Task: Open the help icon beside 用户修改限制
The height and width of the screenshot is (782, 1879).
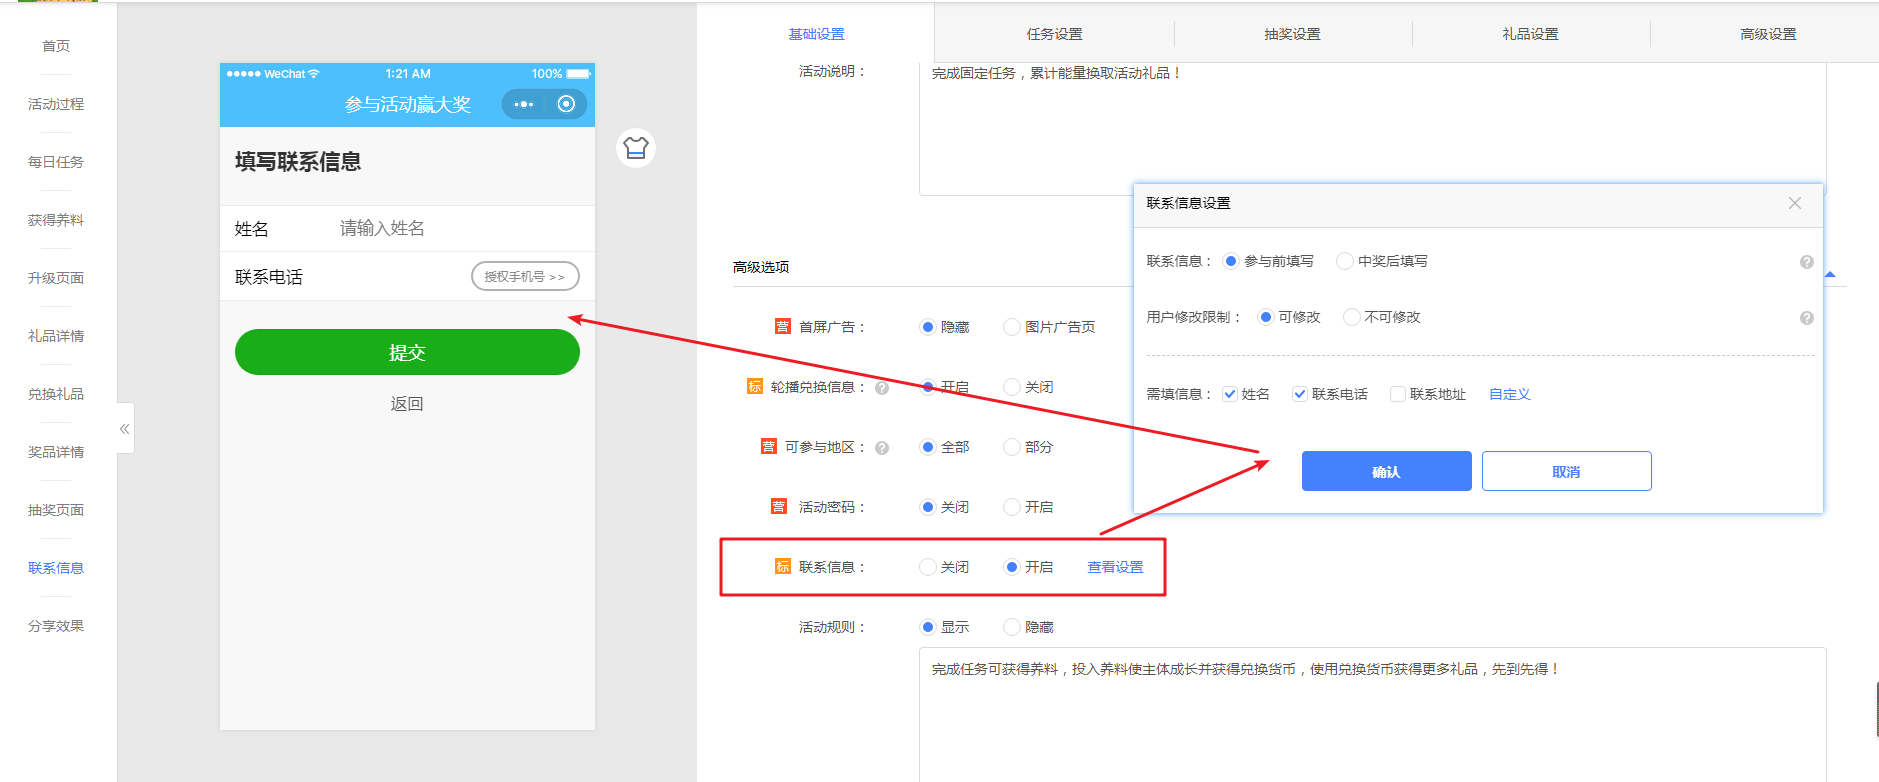Action: coord(1807,318)
